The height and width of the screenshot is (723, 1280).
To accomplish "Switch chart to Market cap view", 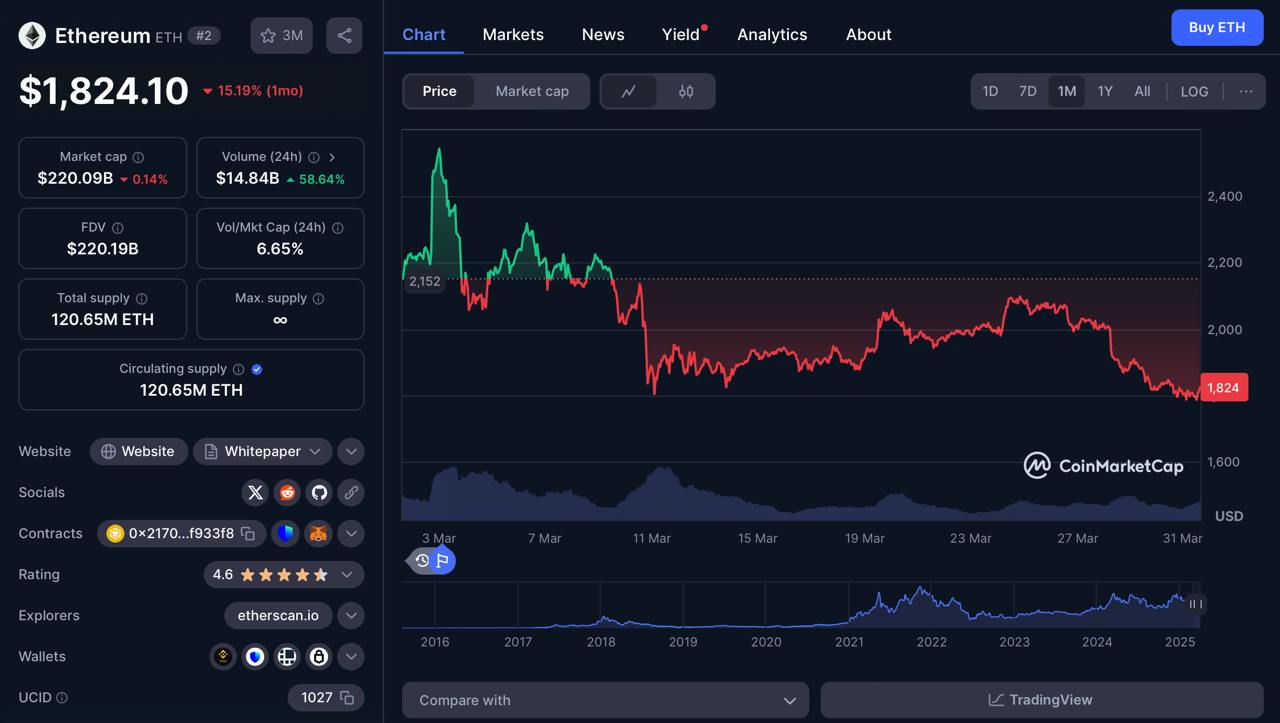I will (532, 91).
